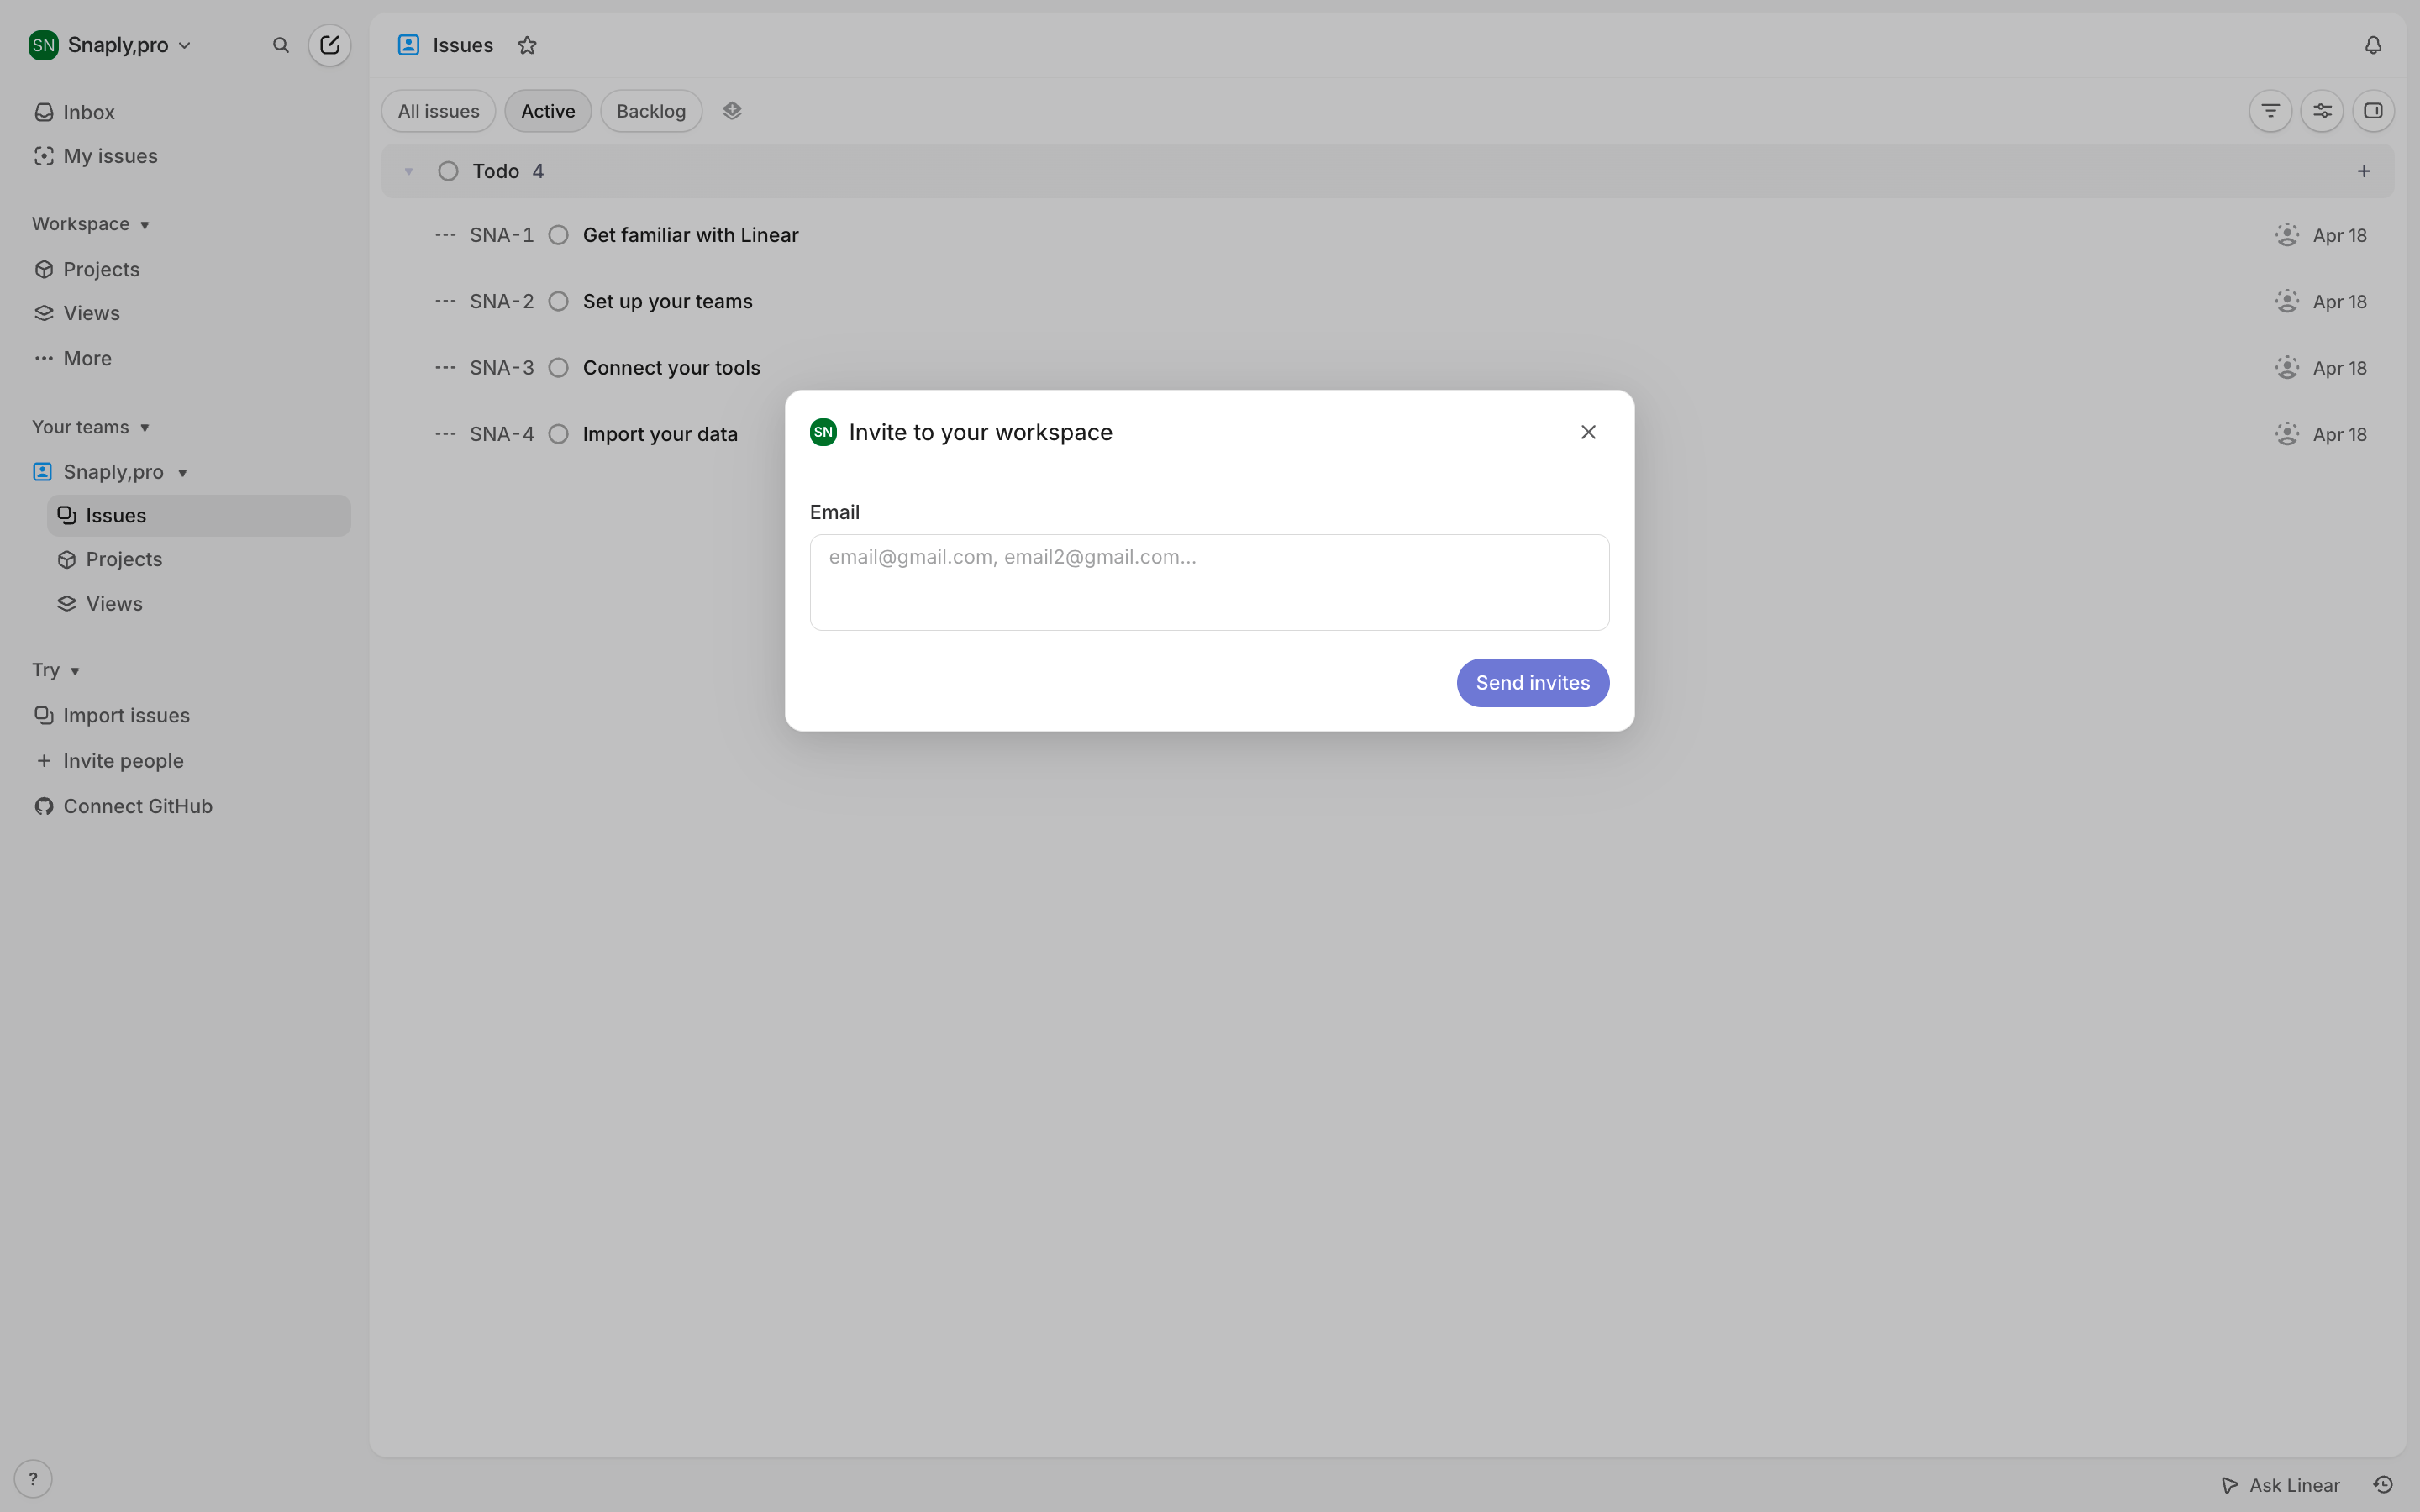Viewport: 2420px width, 1512px height.
Task: Open issue Import your data
Action: (660, 434)
